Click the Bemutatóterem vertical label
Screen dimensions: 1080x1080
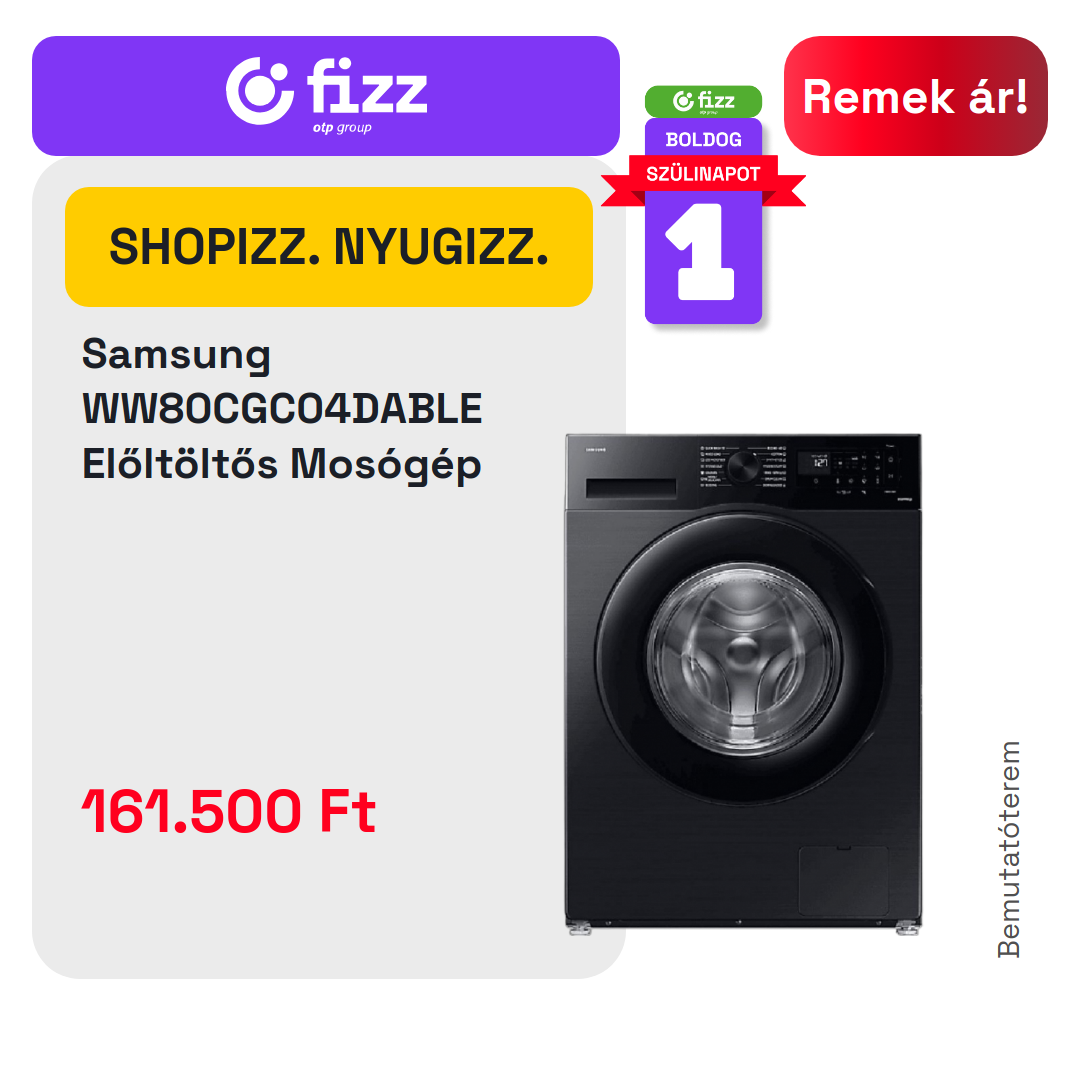click(x=1008, y=849)
